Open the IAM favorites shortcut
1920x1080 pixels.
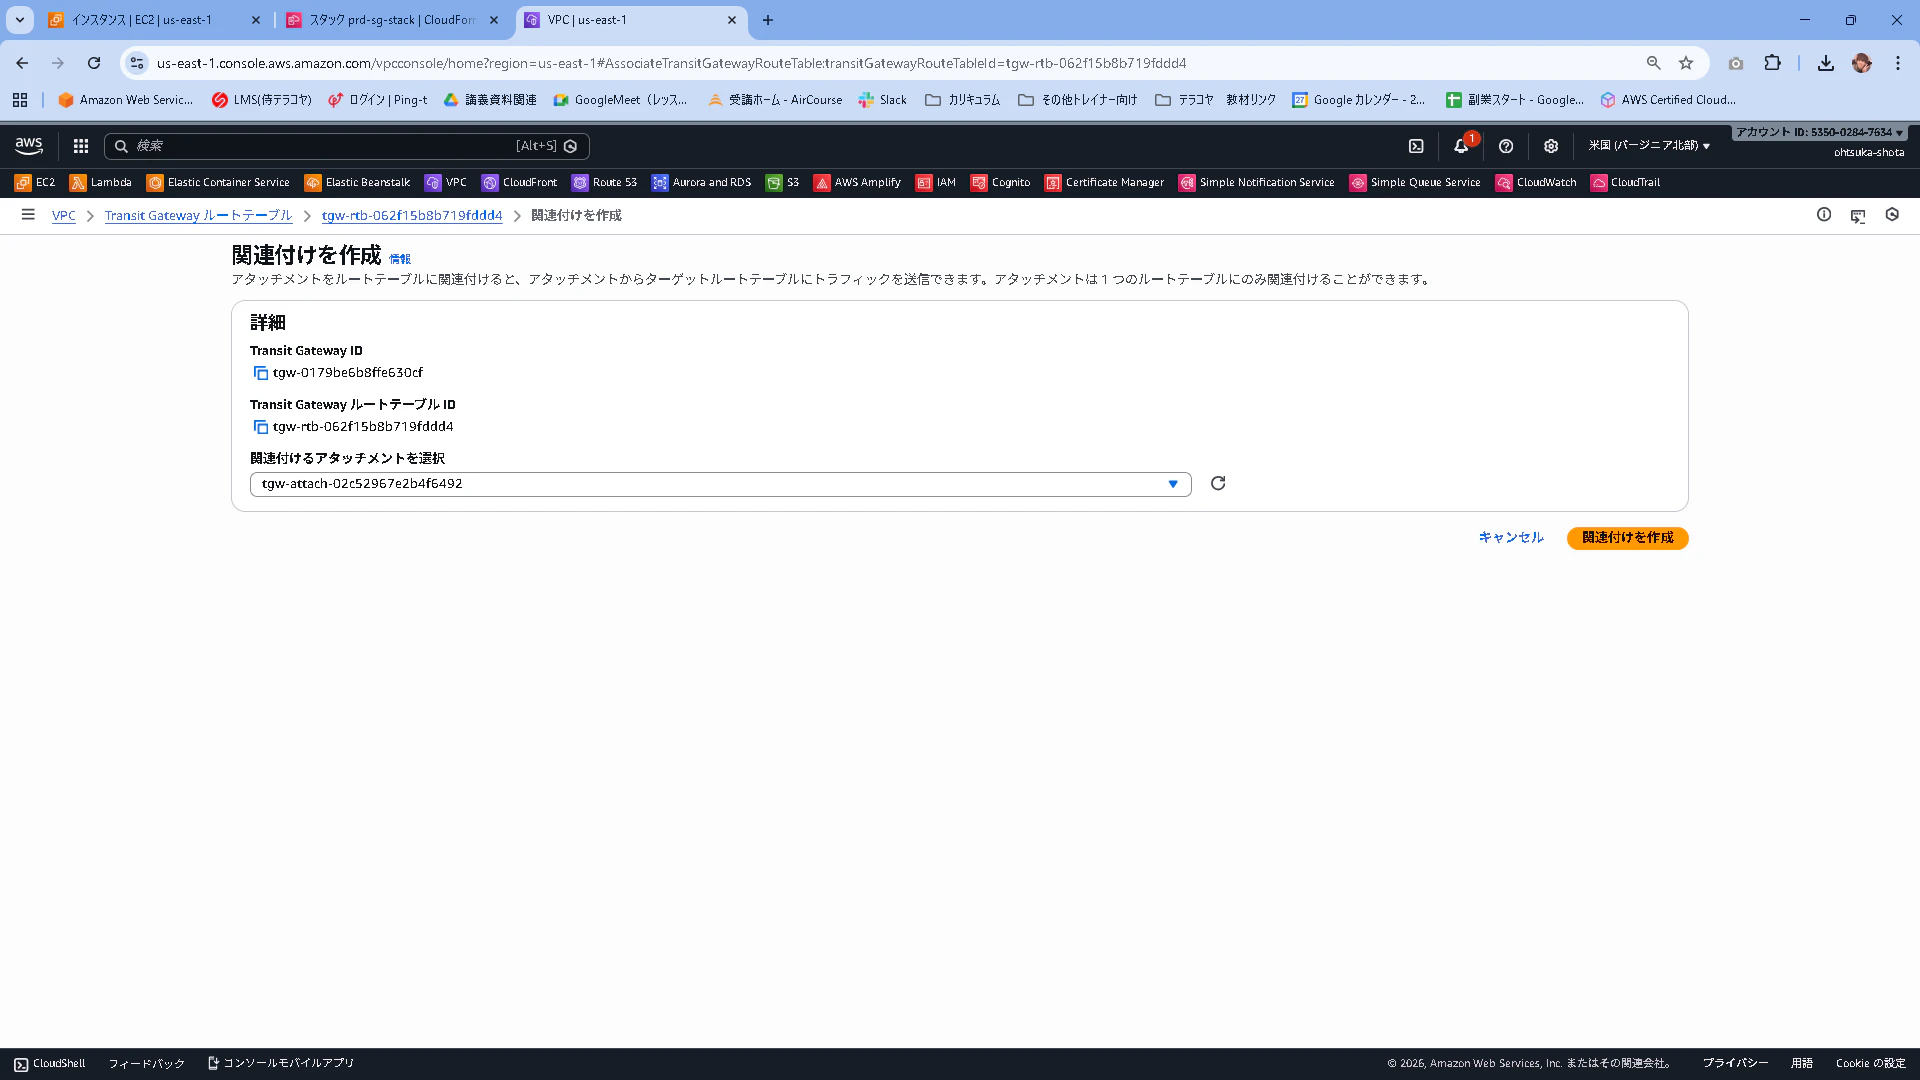pyautogui.click(x=936, y=183)
